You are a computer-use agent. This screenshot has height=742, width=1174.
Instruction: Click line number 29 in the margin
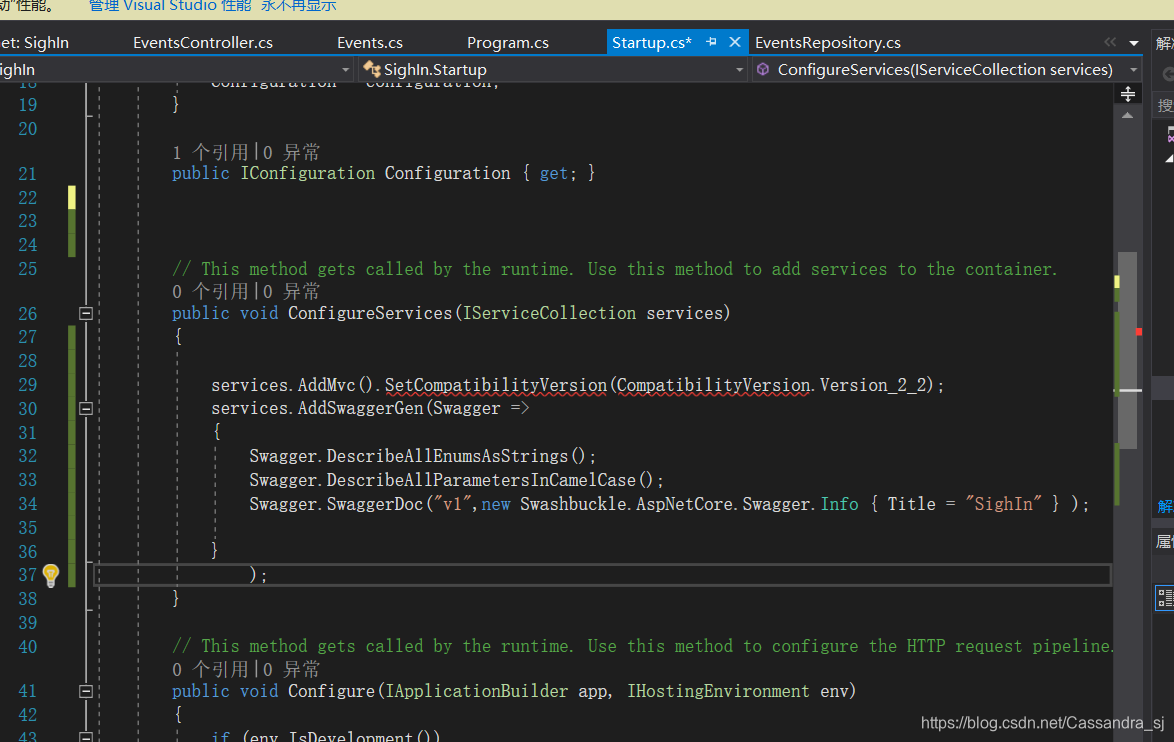click(28, 385)
